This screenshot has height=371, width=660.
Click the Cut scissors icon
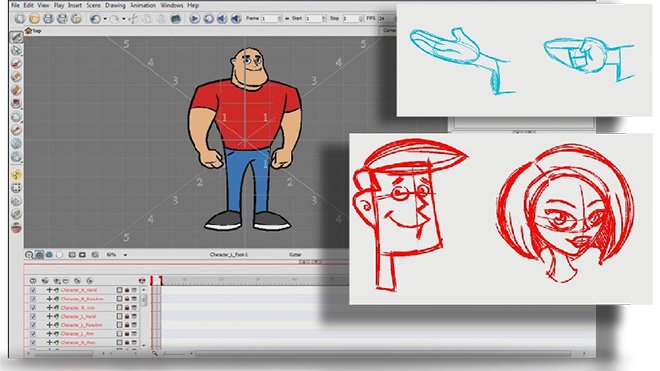[133, 19]
